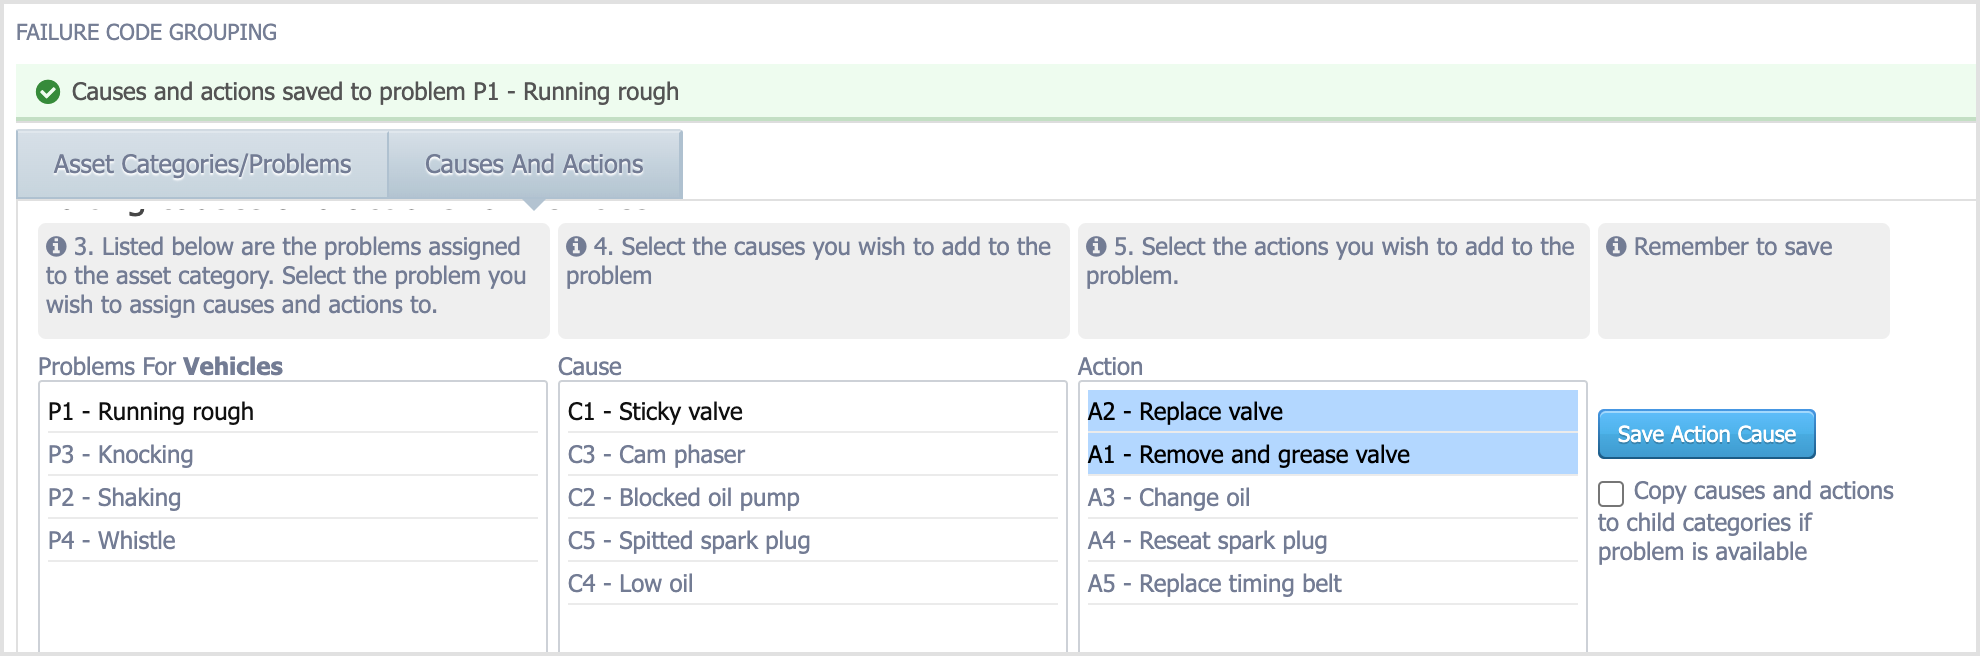Select cause C3 - Cam phaser
The width and height of the screenshot is (1980, 656).
click(813, 454)
